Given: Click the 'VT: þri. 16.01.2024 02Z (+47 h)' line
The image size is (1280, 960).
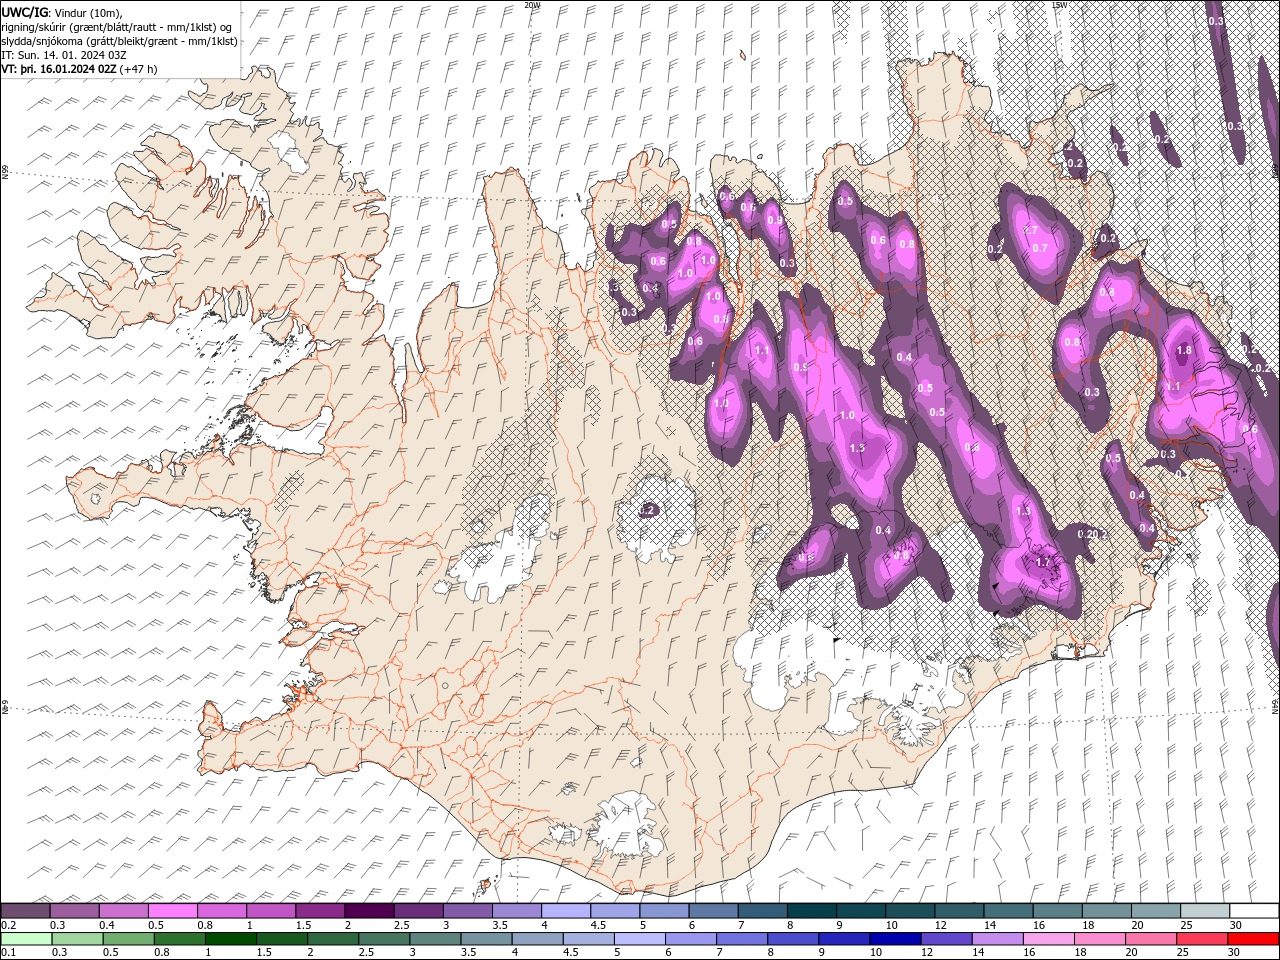Looking at the screenshot, I should (79, 69).
